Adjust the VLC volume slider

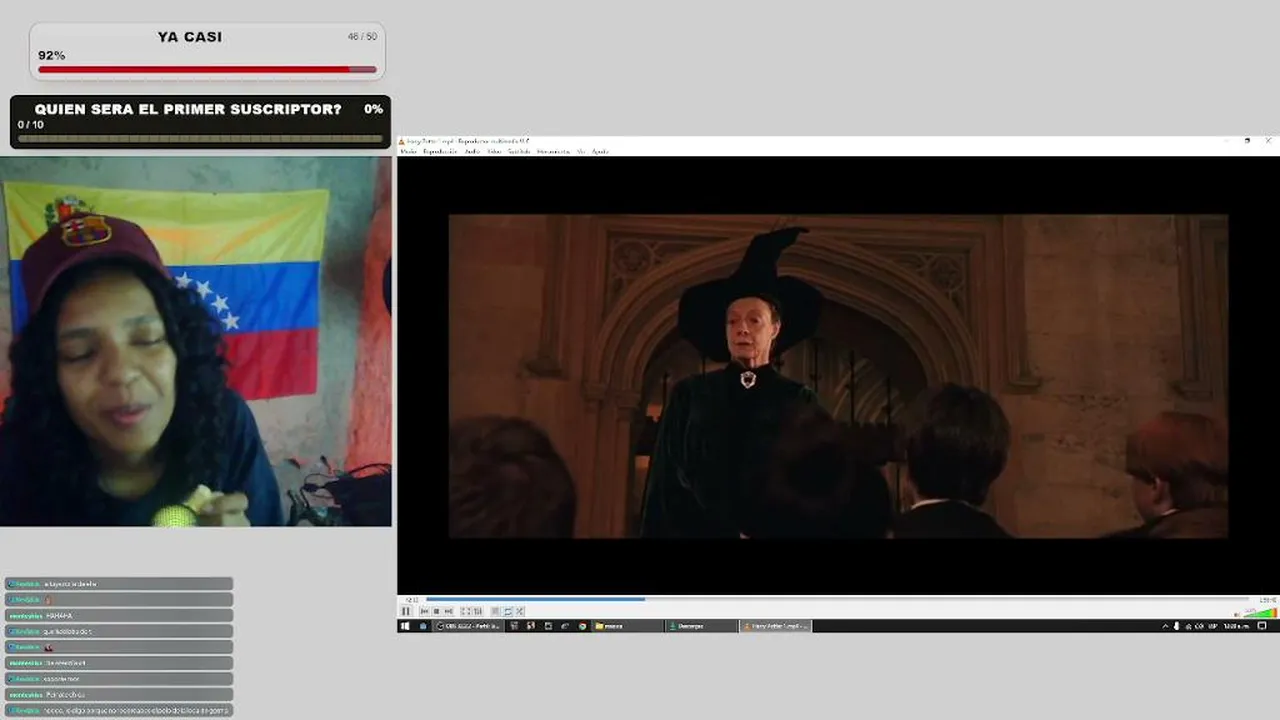[1260, 612]
